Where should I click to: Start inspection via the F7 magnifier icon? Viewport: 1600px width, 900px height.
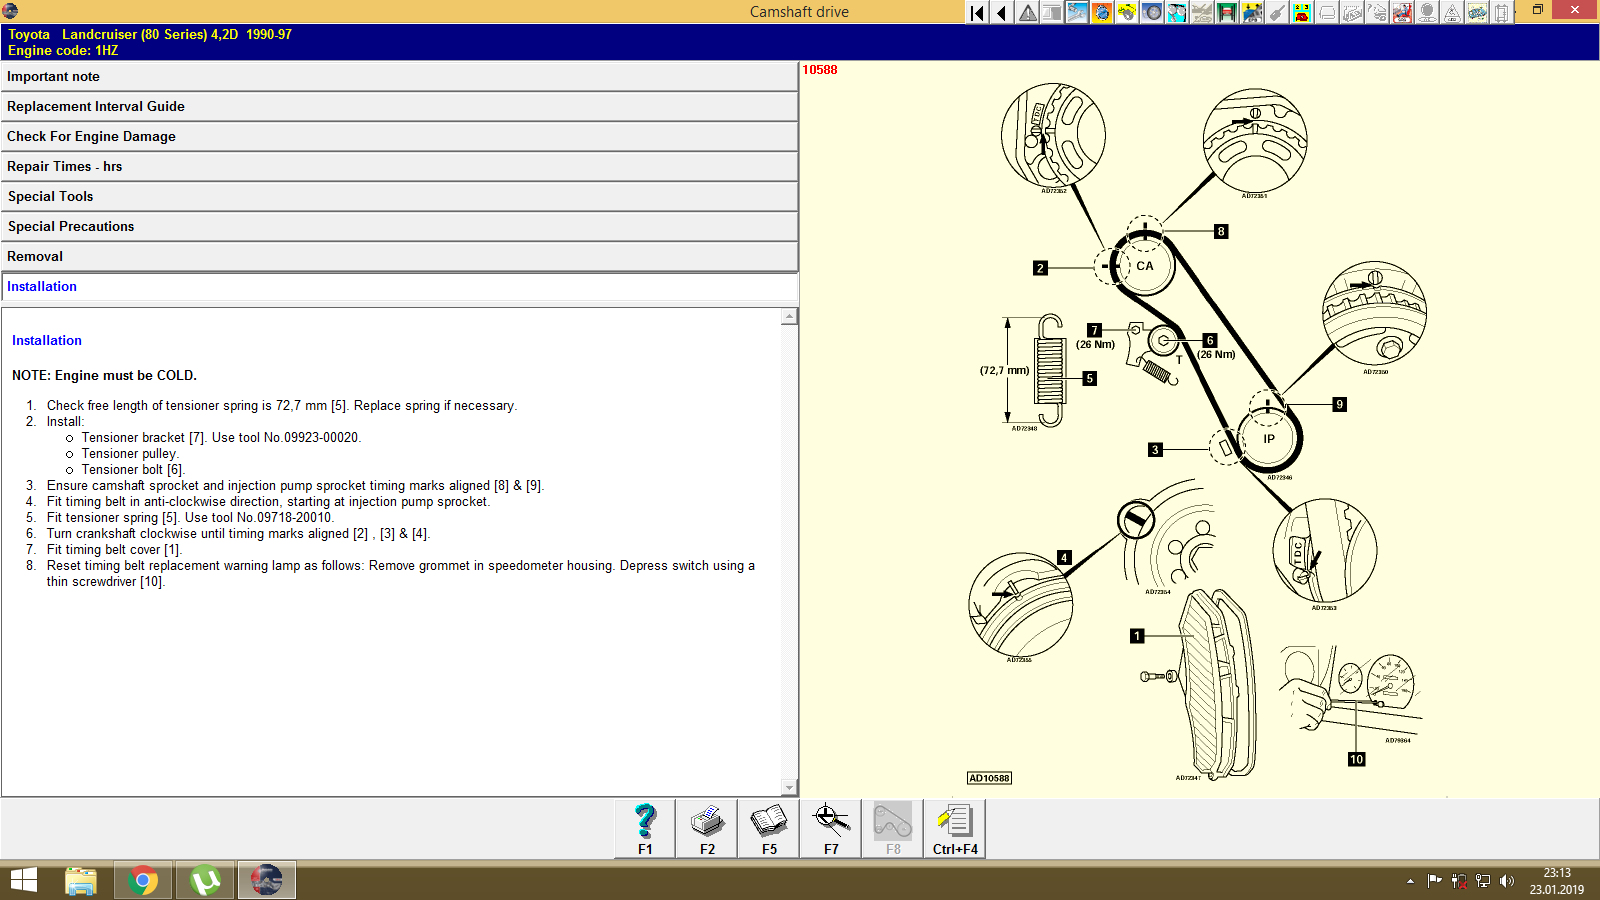click(830, 825)
